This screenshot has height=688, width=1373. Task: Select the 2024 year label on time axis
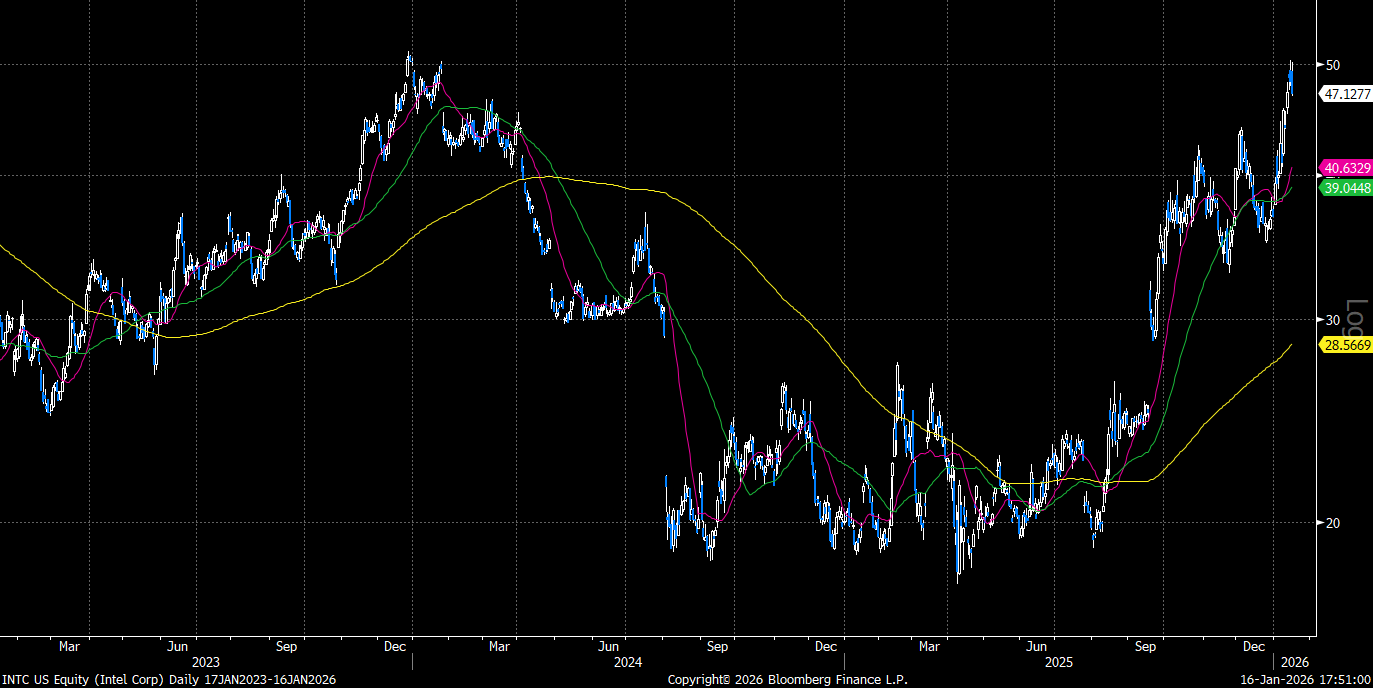coord(627,662)
